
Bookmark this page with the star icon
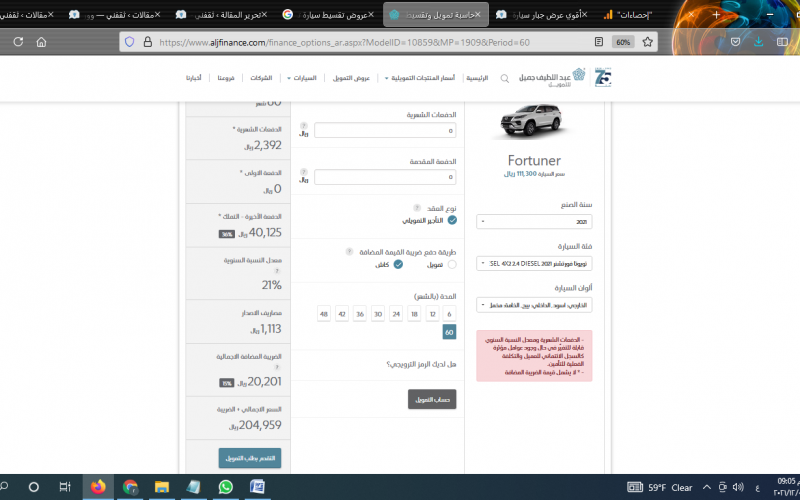coord(647,42)
